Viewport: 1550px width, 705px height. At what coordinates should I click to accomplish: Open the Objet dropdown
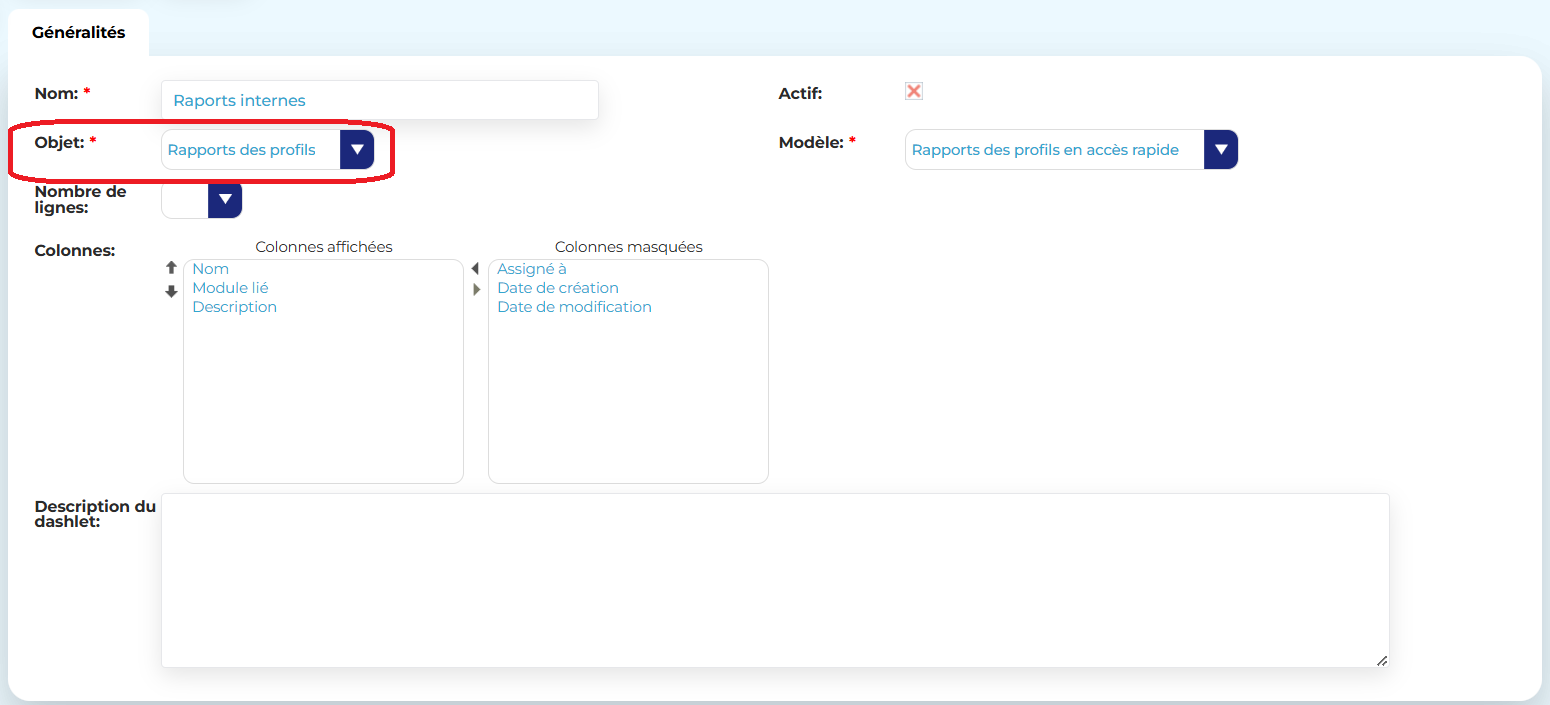click(x=357, y=150)
